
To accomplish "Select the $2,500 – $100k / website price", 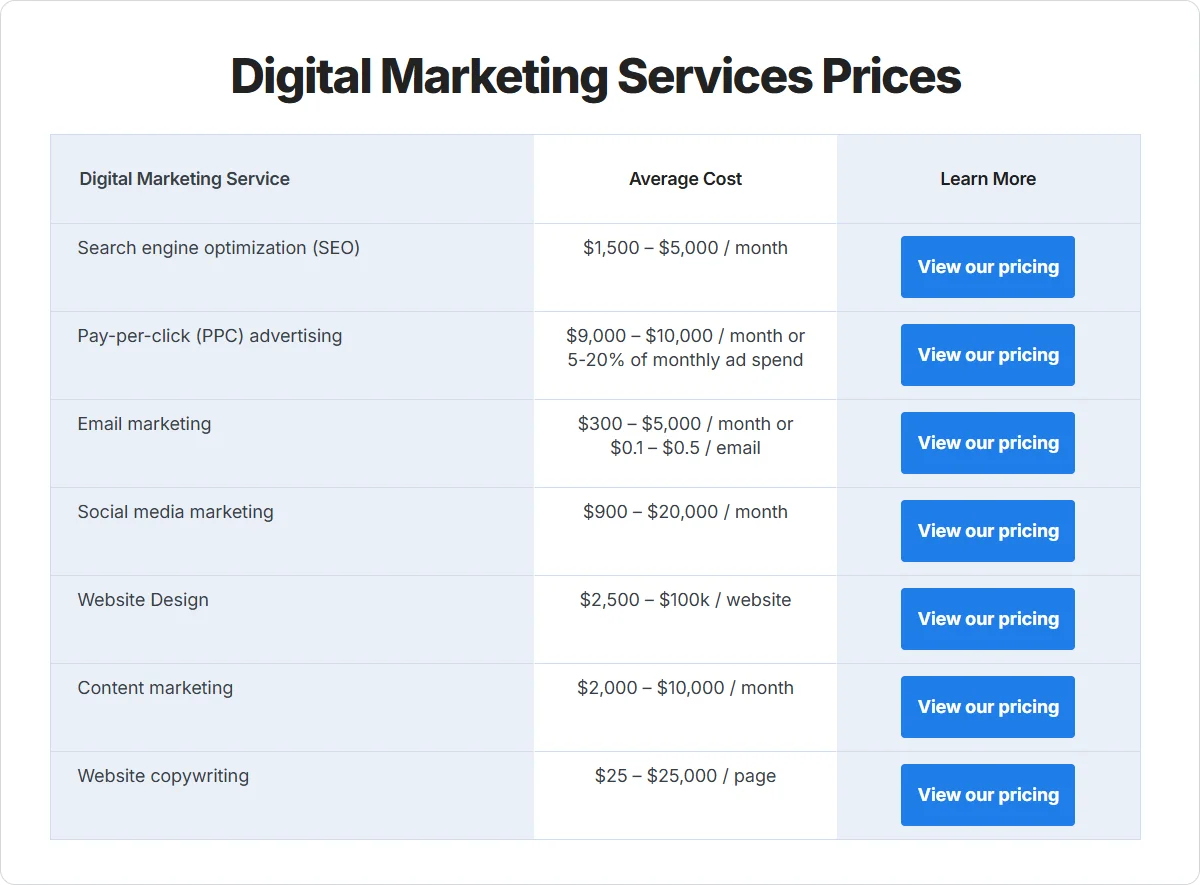I will pyautogui.click(x=686, y=600).
